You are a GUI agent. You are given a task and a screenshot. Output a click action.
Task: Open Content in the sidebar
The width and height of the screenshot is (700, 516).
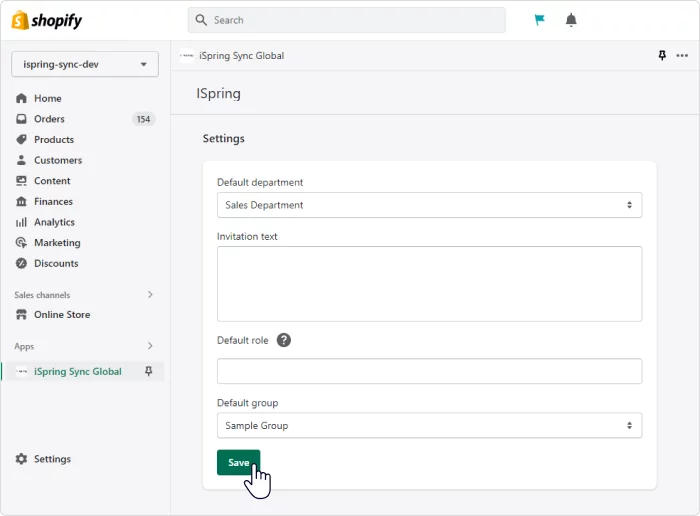pos(52,181)
